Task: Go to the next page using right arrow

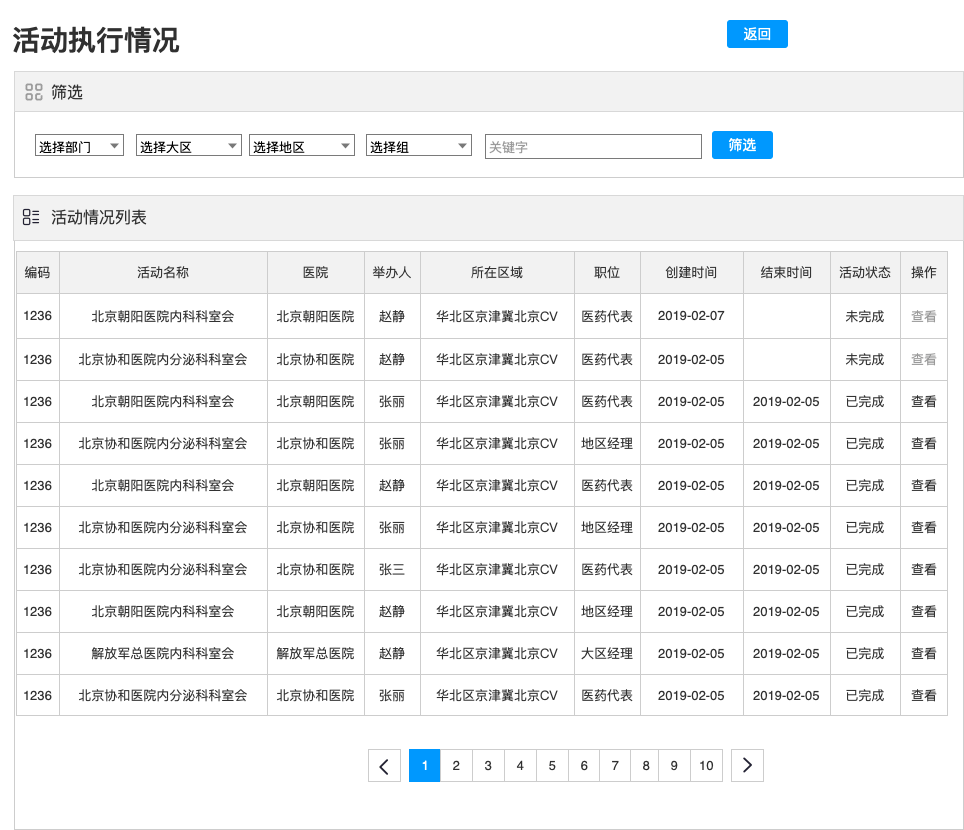Action: (x=747, y=765)
